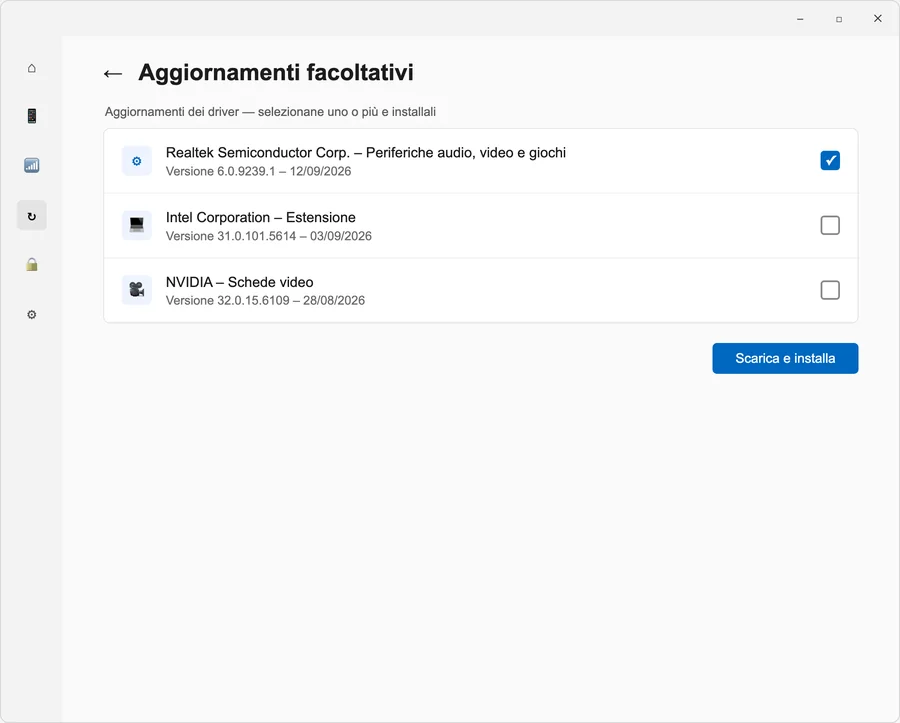Open the padlock privacy sidebar icon

coord(32,265)
